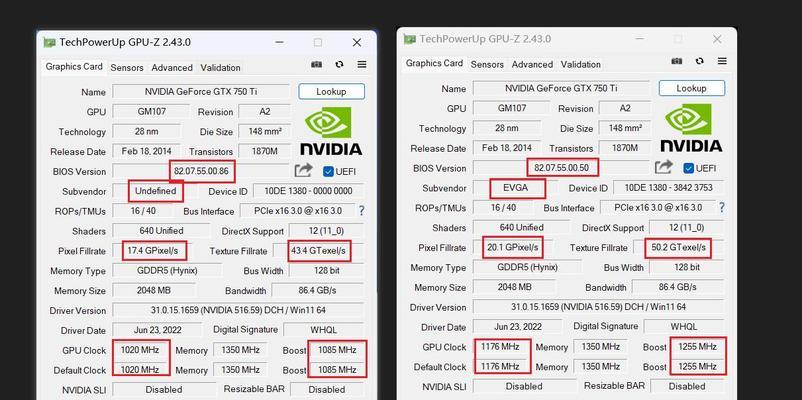Click Lookup button in left window

coord(331,92)
